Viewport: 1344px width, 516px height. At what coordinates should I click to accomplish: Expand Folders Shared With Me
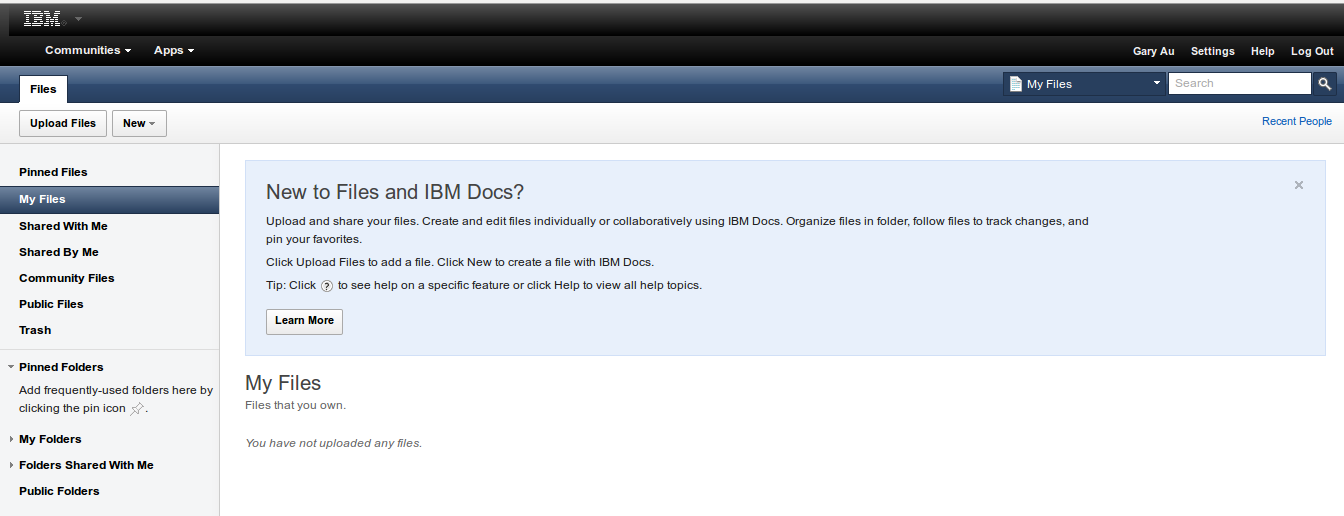(x=10, y=465)
